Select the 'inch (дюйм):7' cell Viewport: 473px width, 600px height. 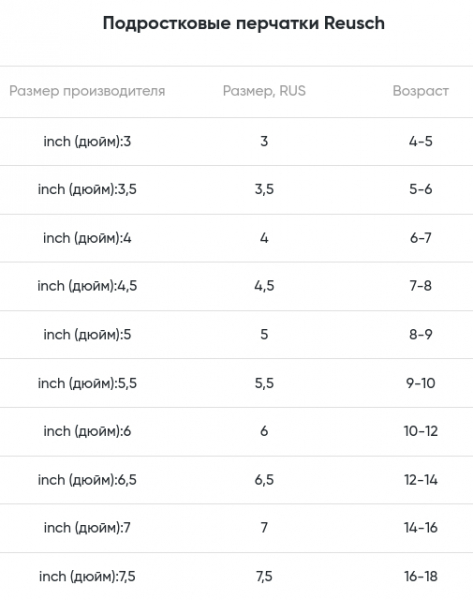(87, 528)
